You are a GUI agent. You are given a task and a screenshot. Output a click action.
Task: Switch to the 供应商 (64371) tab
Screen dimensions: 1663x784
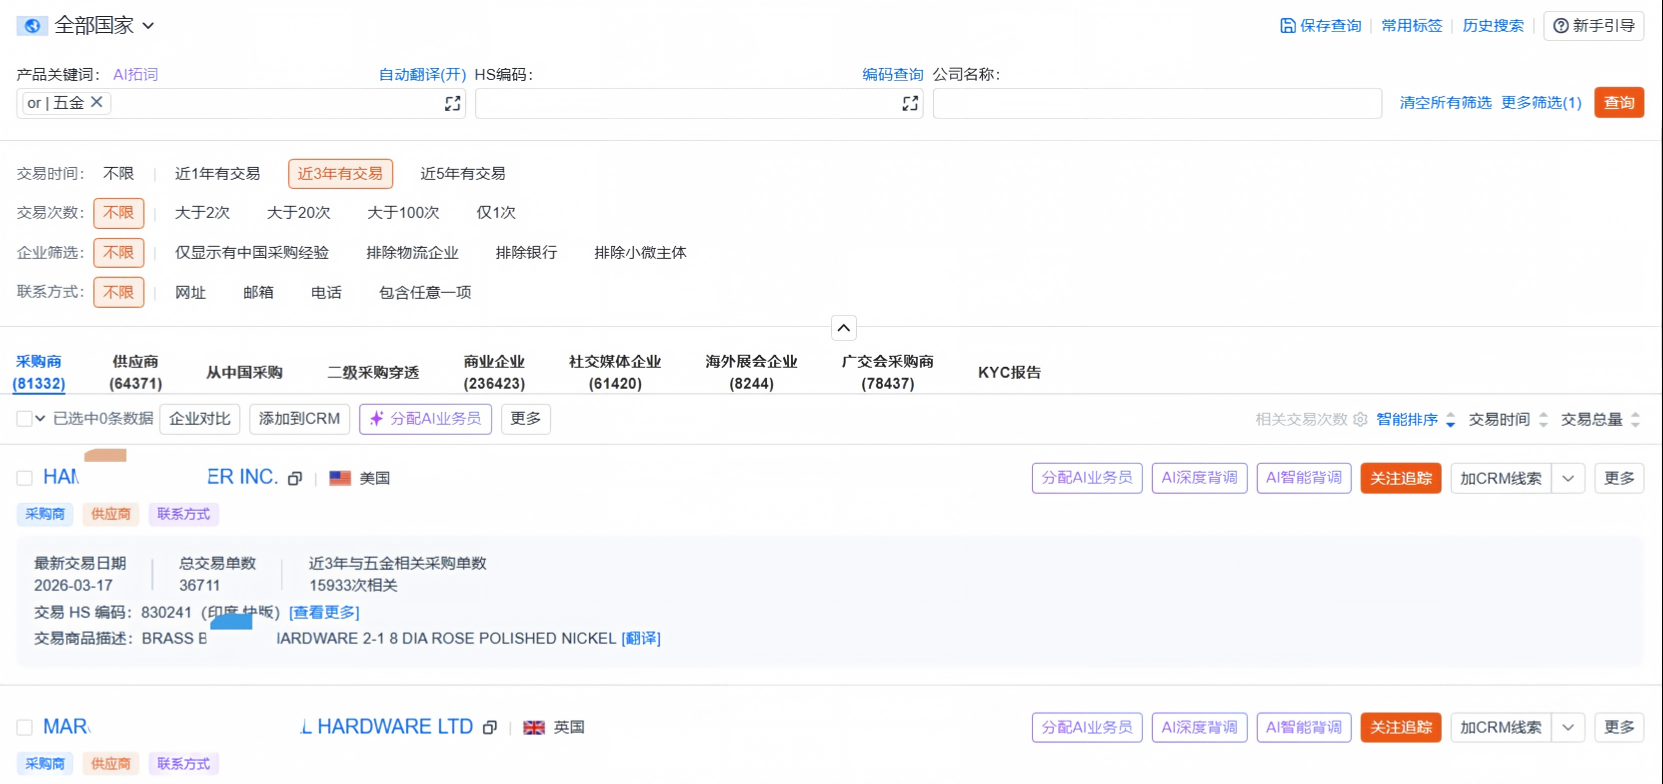point(135,372)
